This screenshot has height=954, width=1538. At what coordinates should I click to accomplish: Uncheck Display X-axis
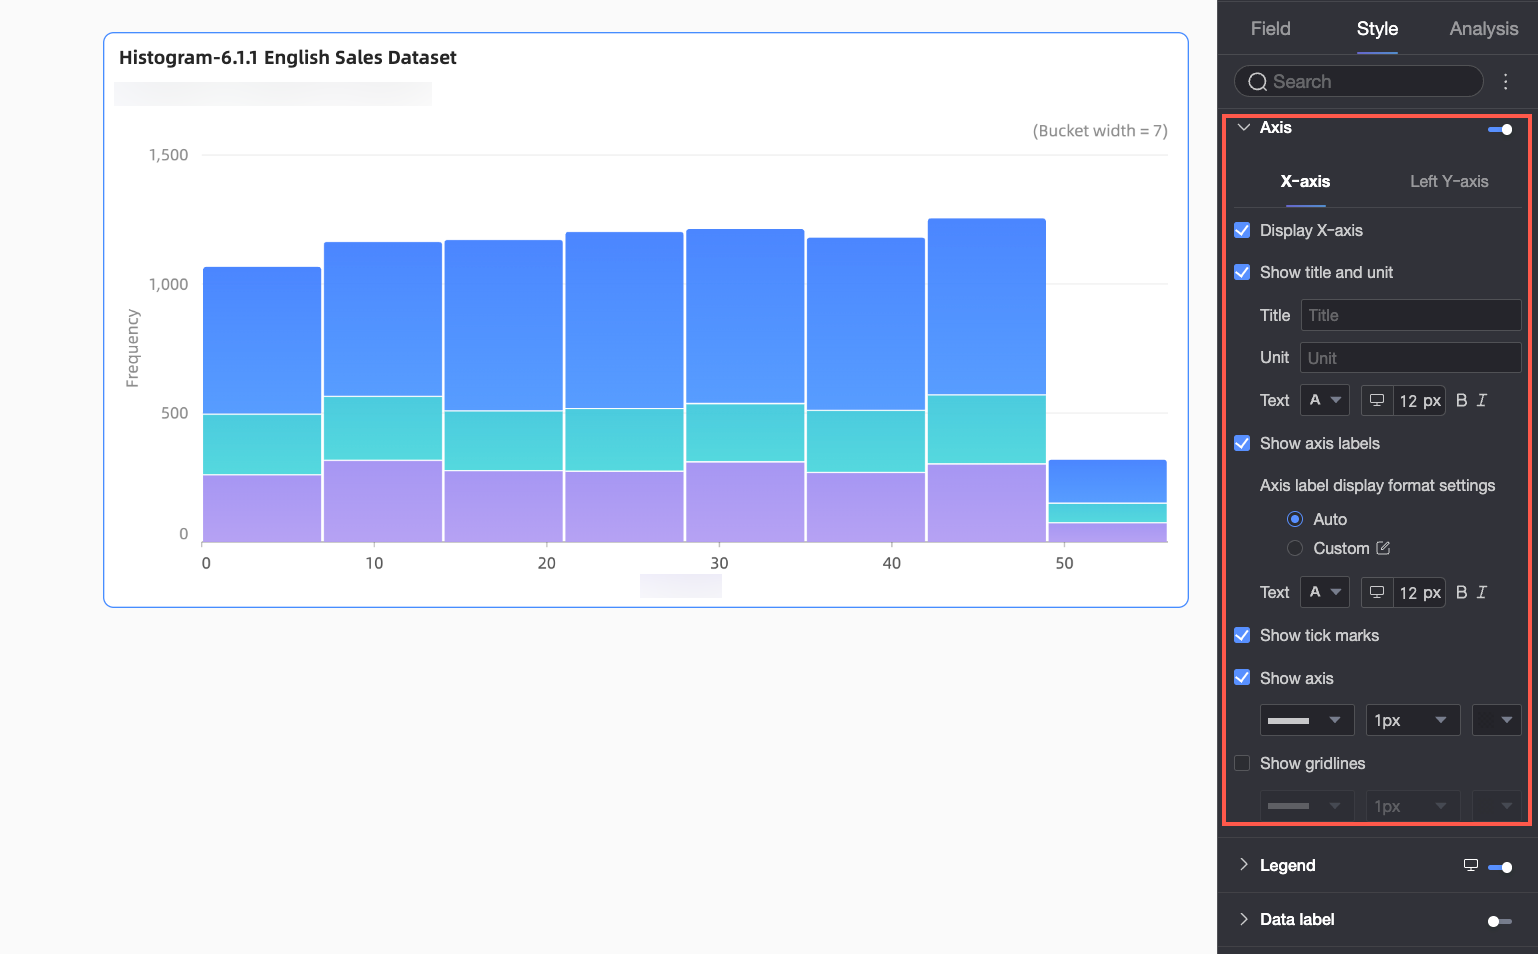pyautogui.click(x=1242, y=230)
